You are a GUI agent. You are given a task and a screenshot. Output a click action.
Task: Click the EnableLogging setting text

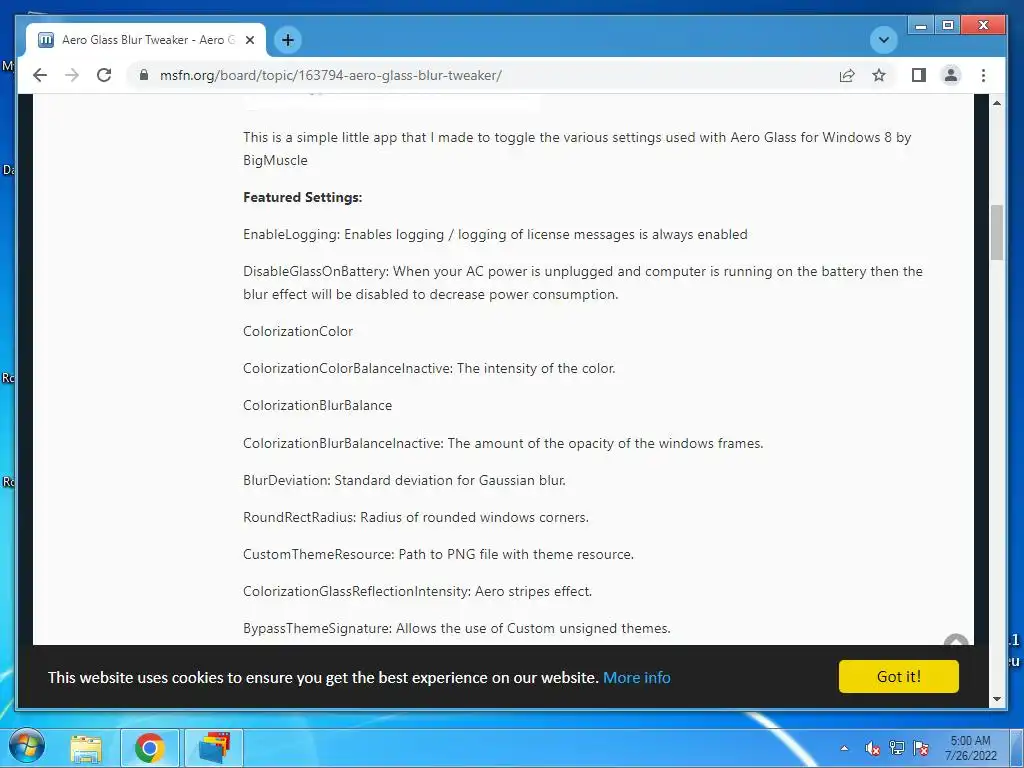coord(495,234)
